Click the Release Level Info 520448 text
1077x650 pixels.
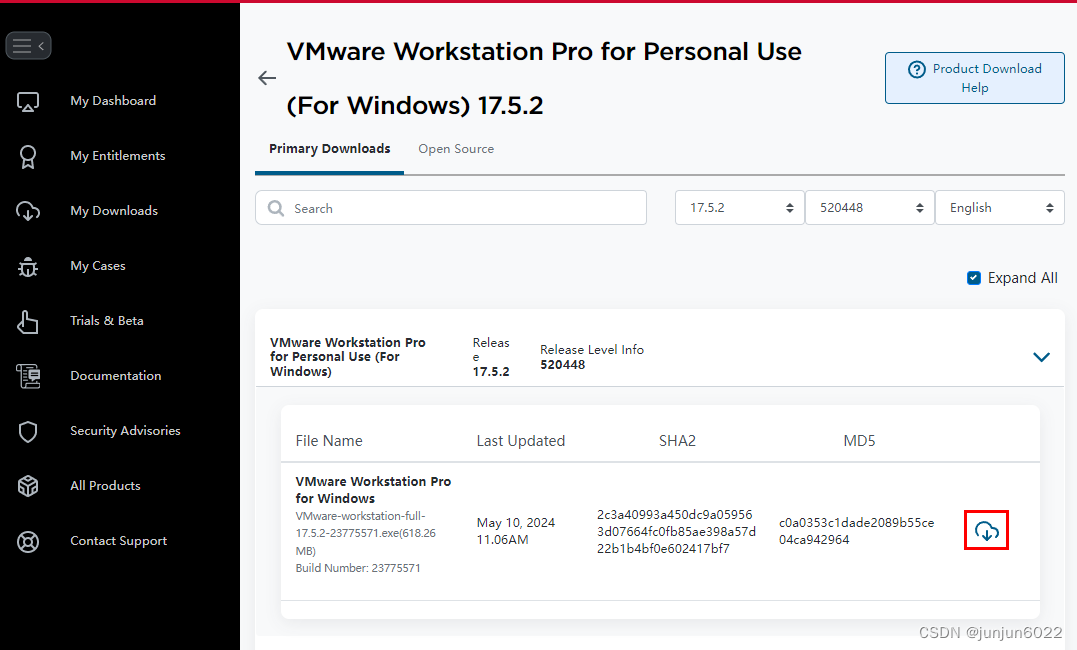[592, 357]
